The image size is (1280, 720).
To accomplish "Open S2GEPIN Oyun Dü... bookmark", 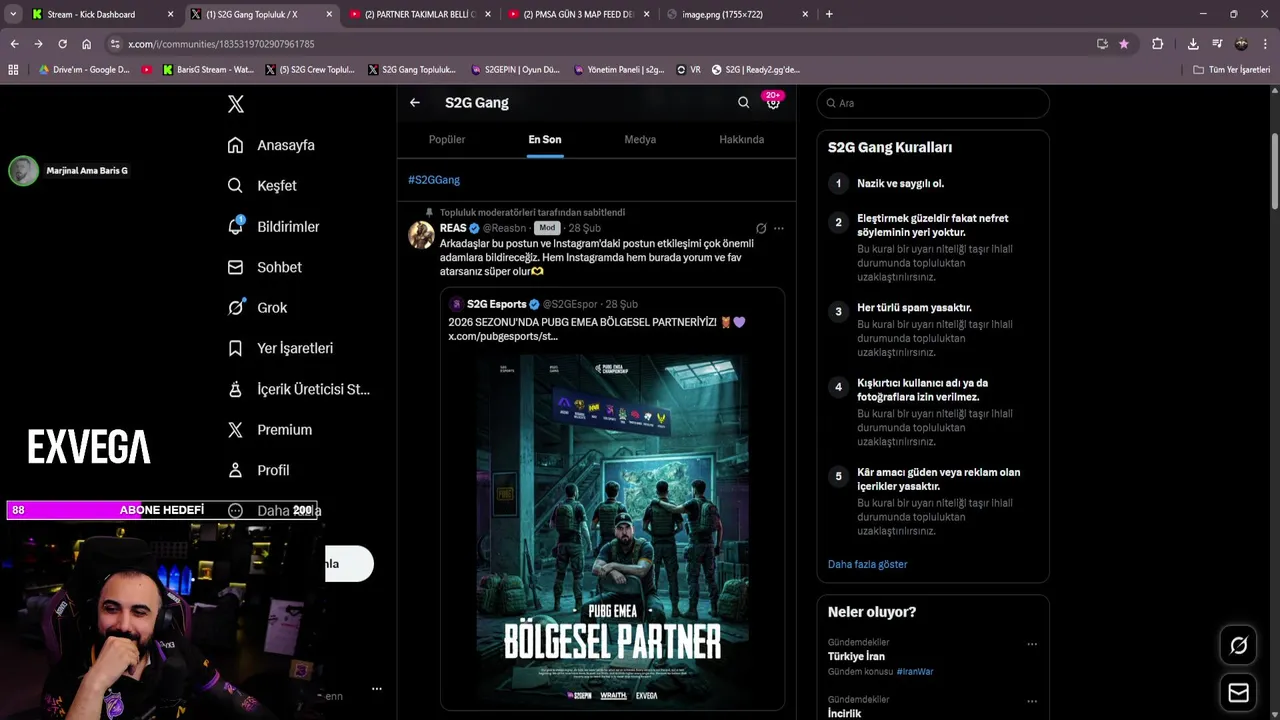I will coord(515,70).
